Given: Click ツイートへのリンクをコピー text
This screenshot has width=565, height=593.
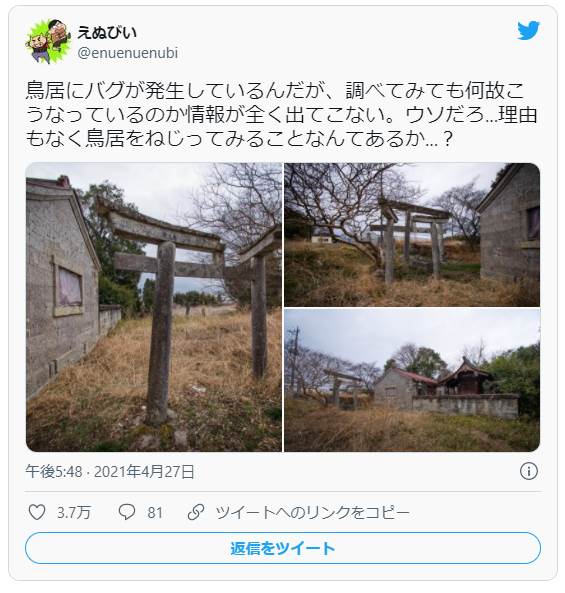Looking at the screenshot, I should (x=312, y=512).
